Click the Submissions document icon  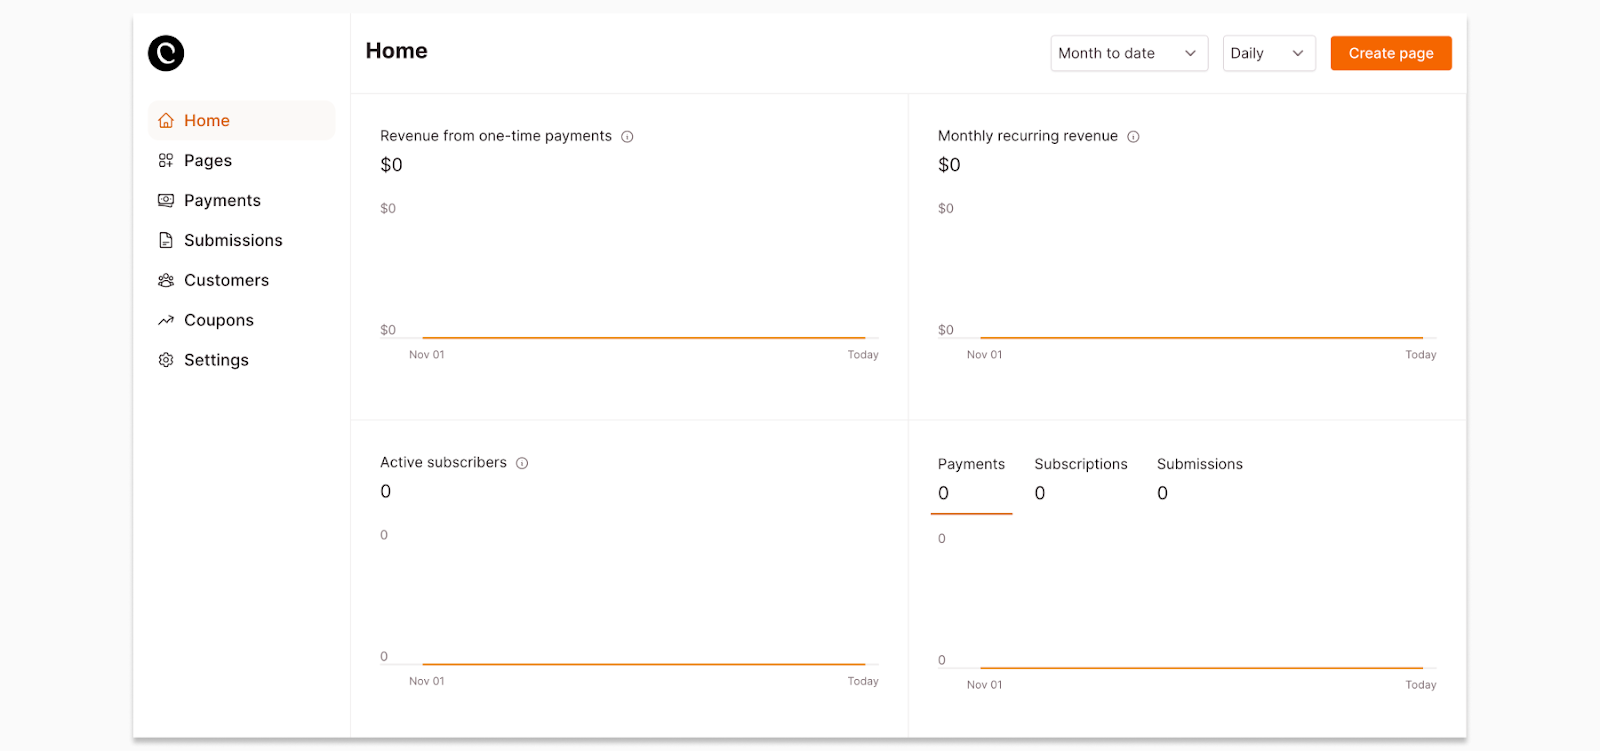(x=166, y=241)
